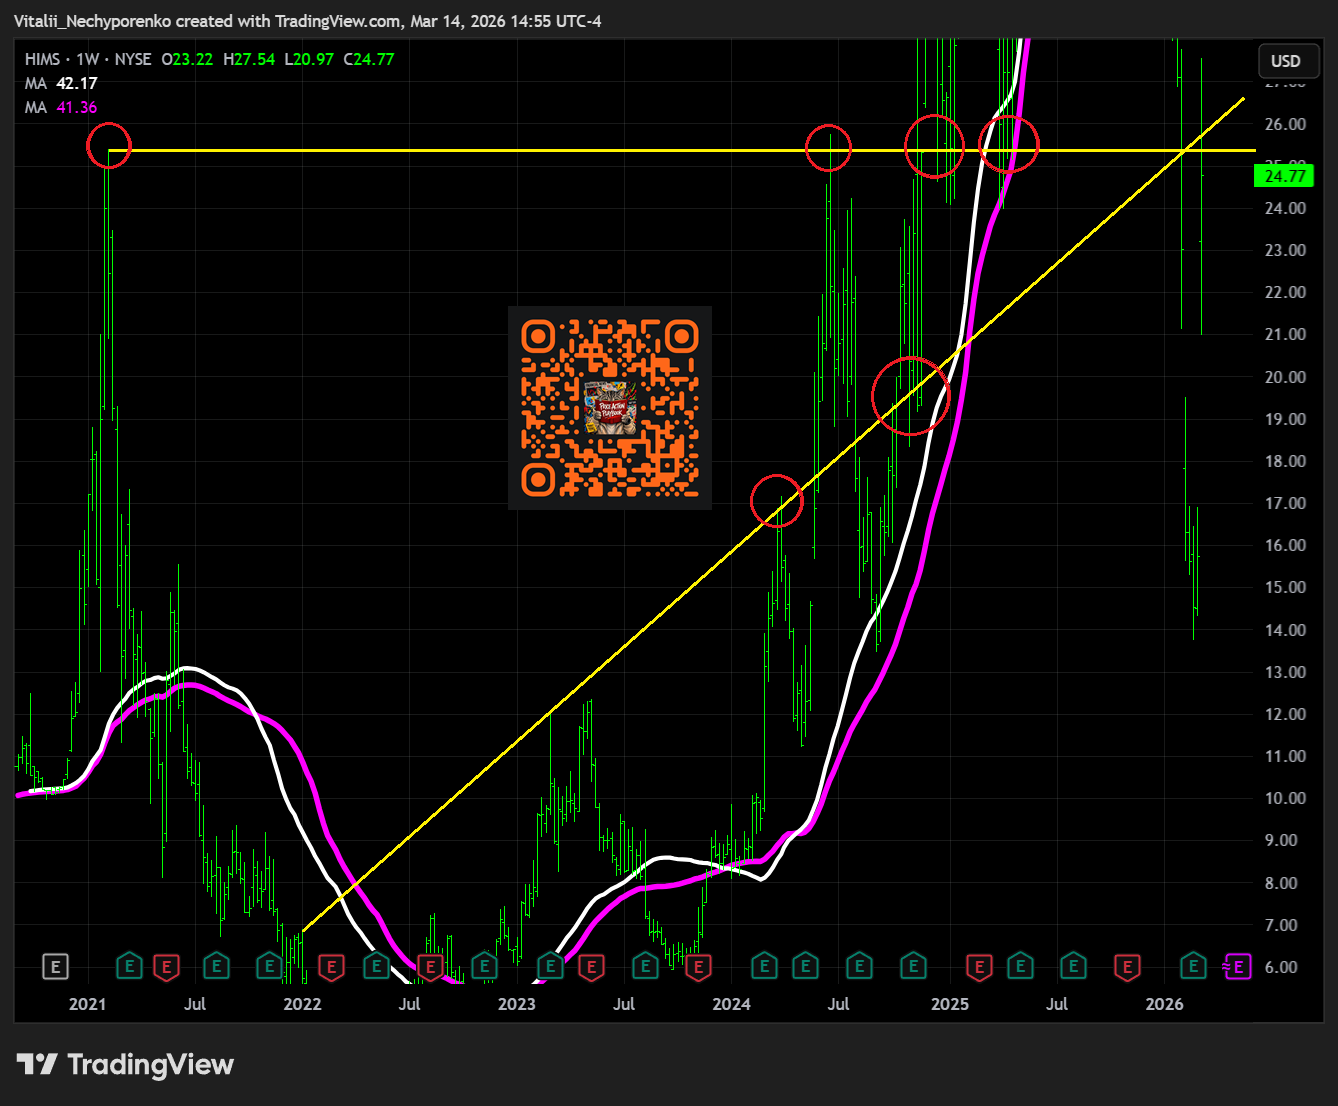This screenshot has width=1338, height=1106.
Task: Click the open value O23.22
Action: point(187,59)
